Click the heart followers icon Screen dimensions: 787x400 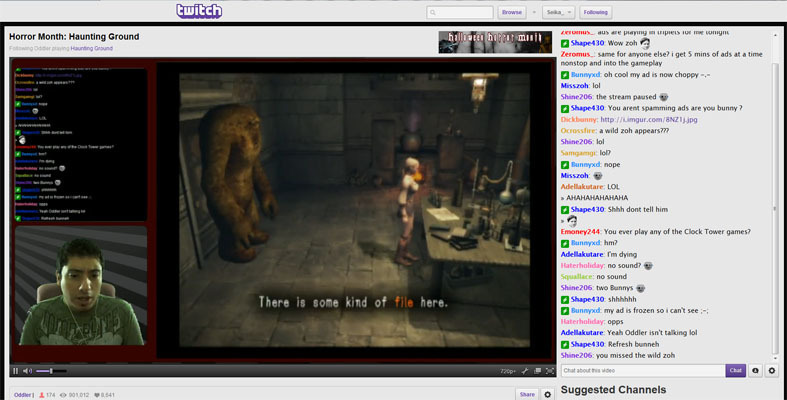[x=97, y=395]
